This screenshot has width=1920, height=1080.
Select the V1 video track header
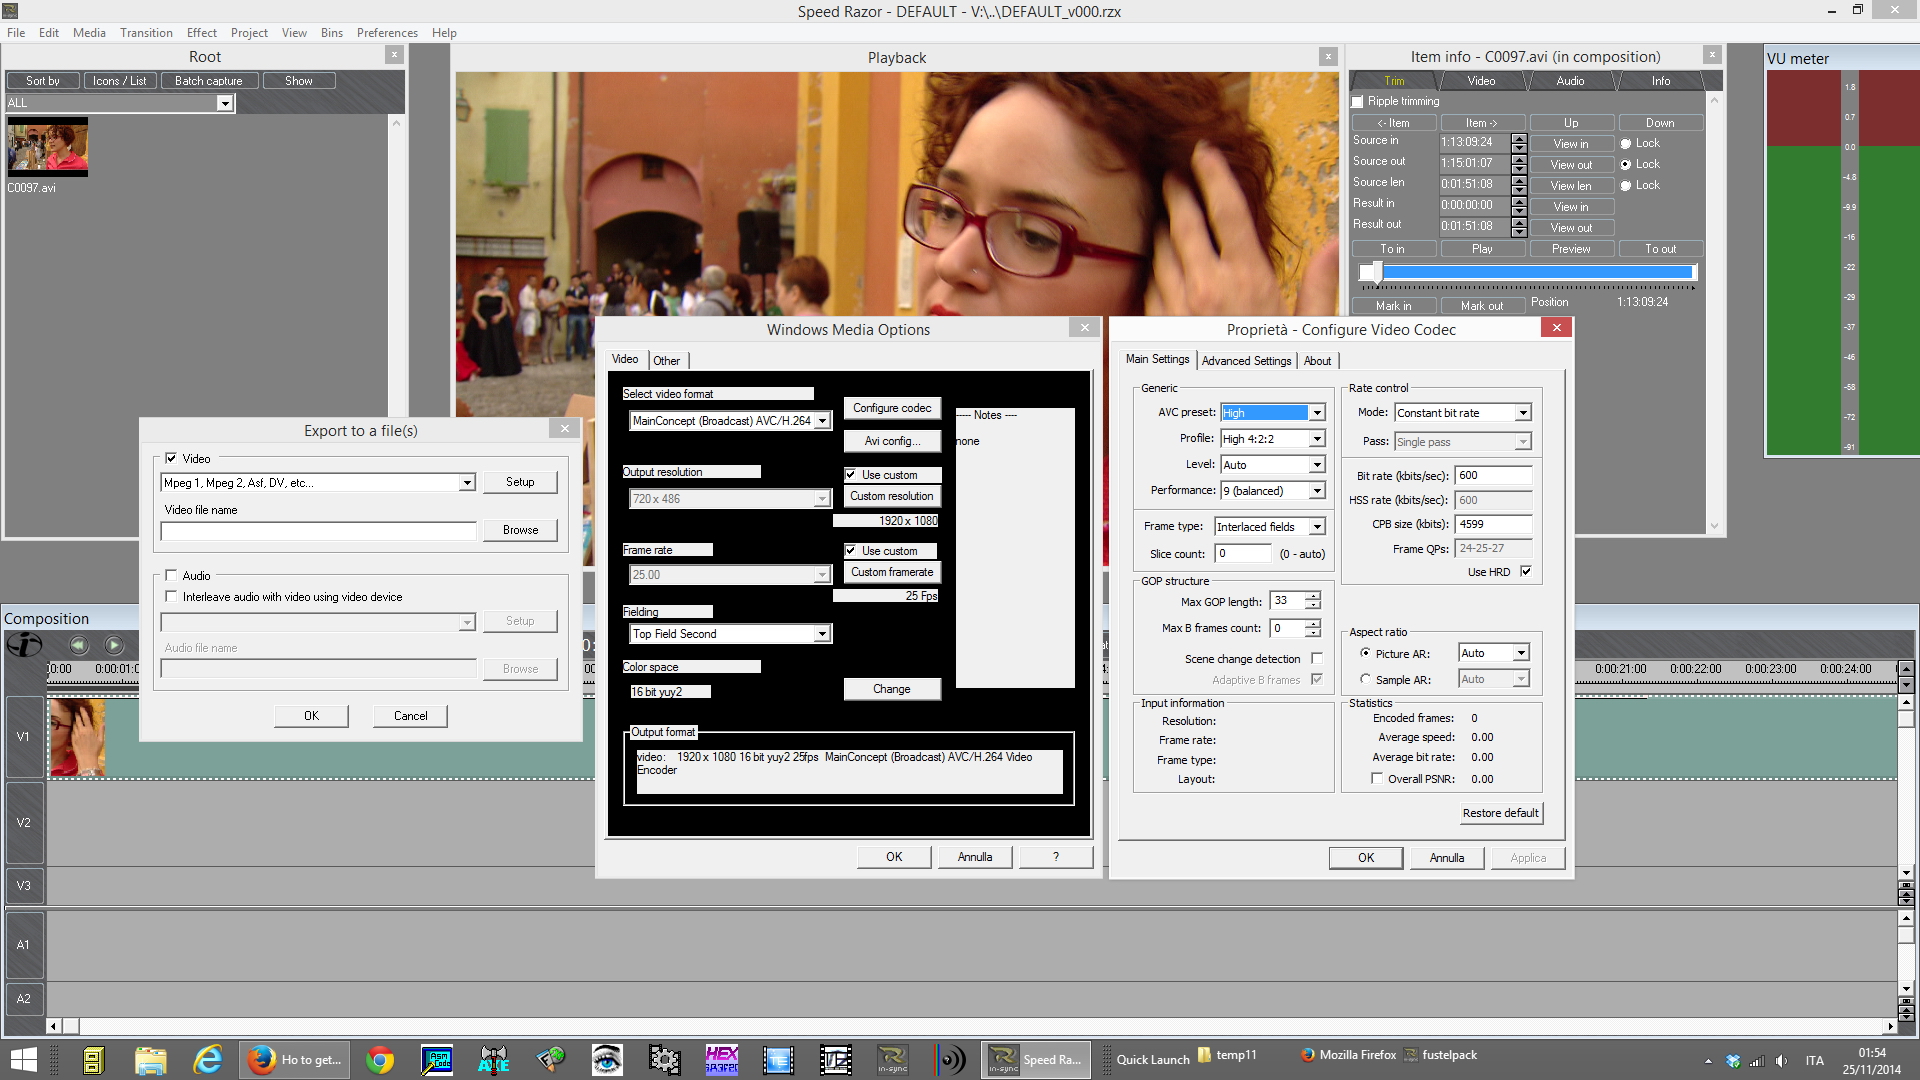[x=24, y=737]
